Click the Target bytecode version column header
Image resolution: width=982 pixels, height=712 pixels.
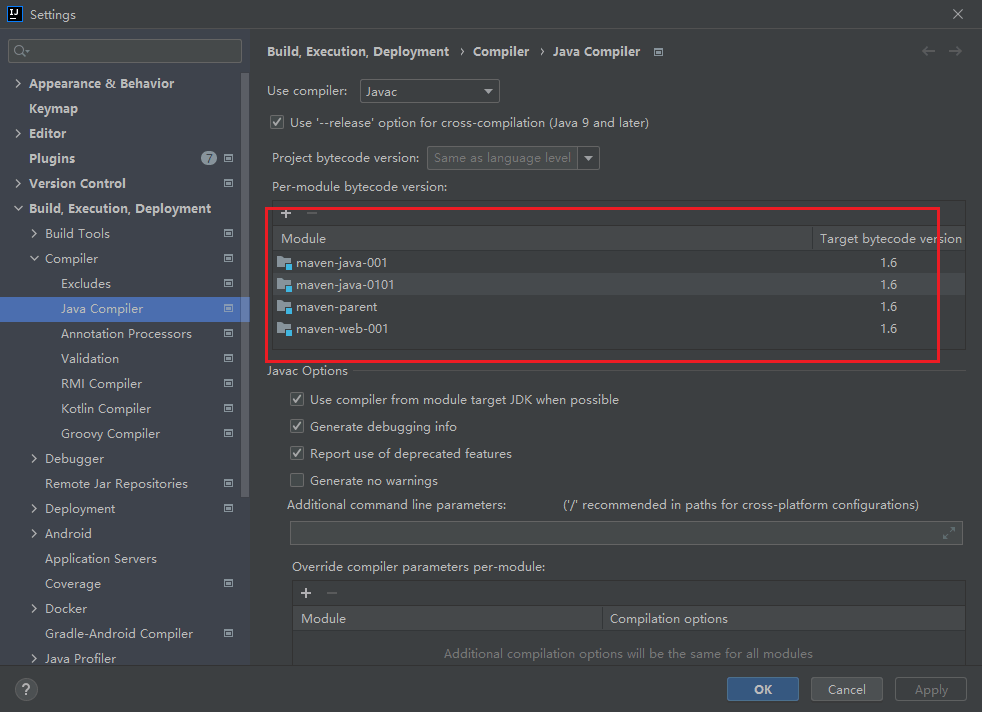(889, 239)
